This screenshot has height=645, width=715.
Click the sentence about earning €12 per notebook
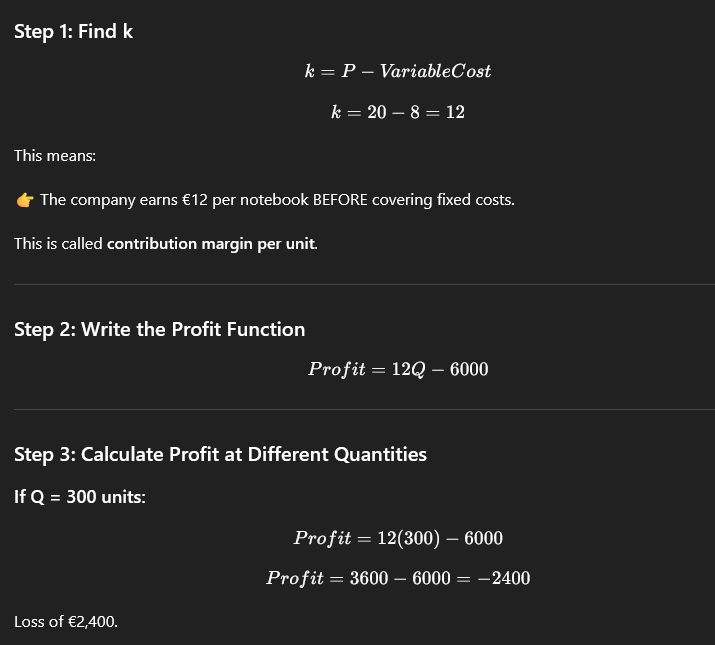point(278,200)
